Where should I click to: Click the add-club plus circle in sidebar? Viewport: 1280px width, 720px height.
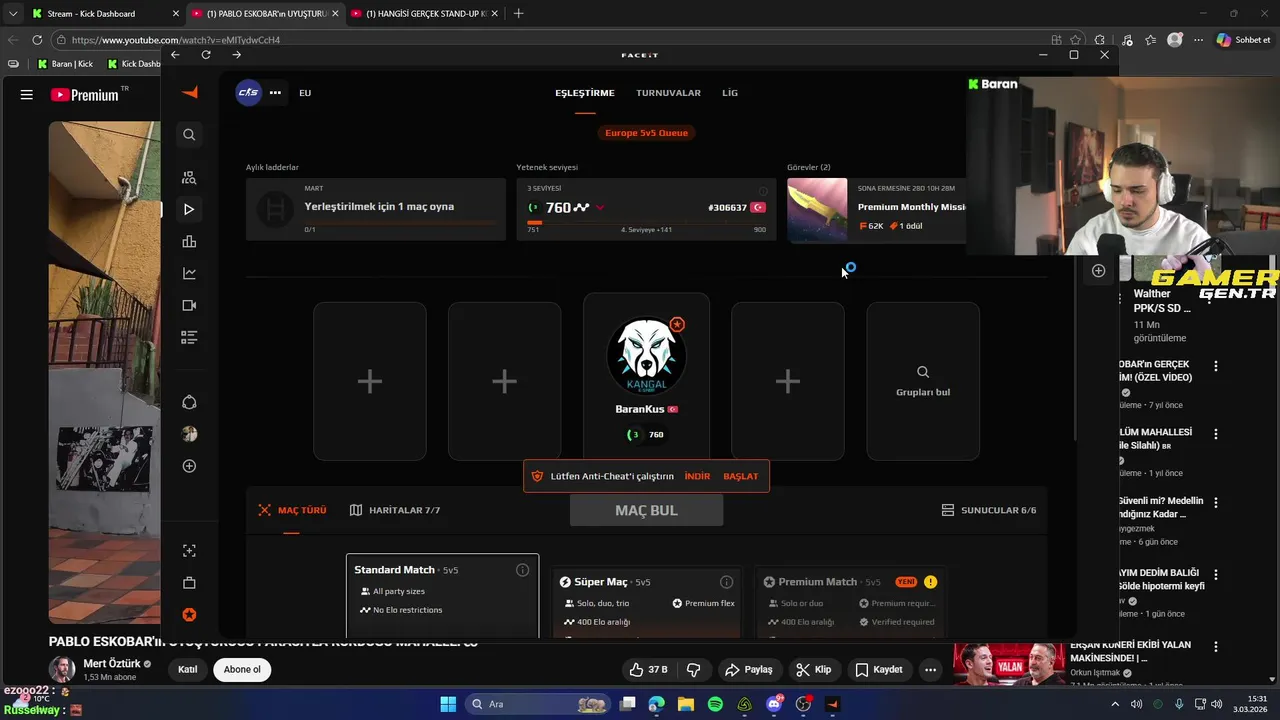tap(189, 466)
